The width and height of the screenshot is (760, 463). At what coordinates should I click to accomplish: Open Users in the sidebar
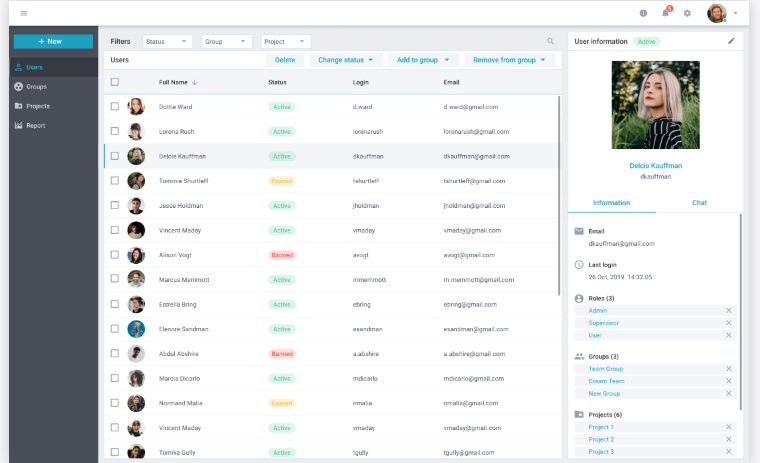[53, 67]
